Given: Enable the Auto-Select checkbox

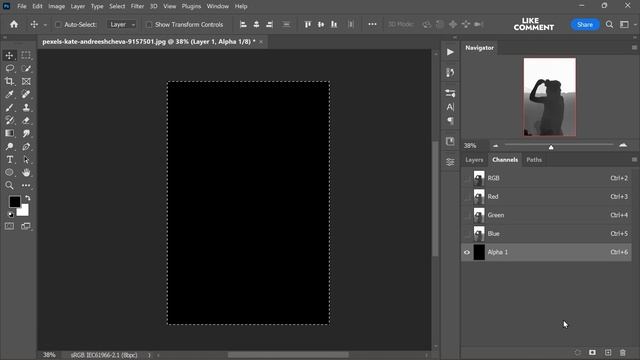Looking at the screenshot, I should click(x=58, y=24).
